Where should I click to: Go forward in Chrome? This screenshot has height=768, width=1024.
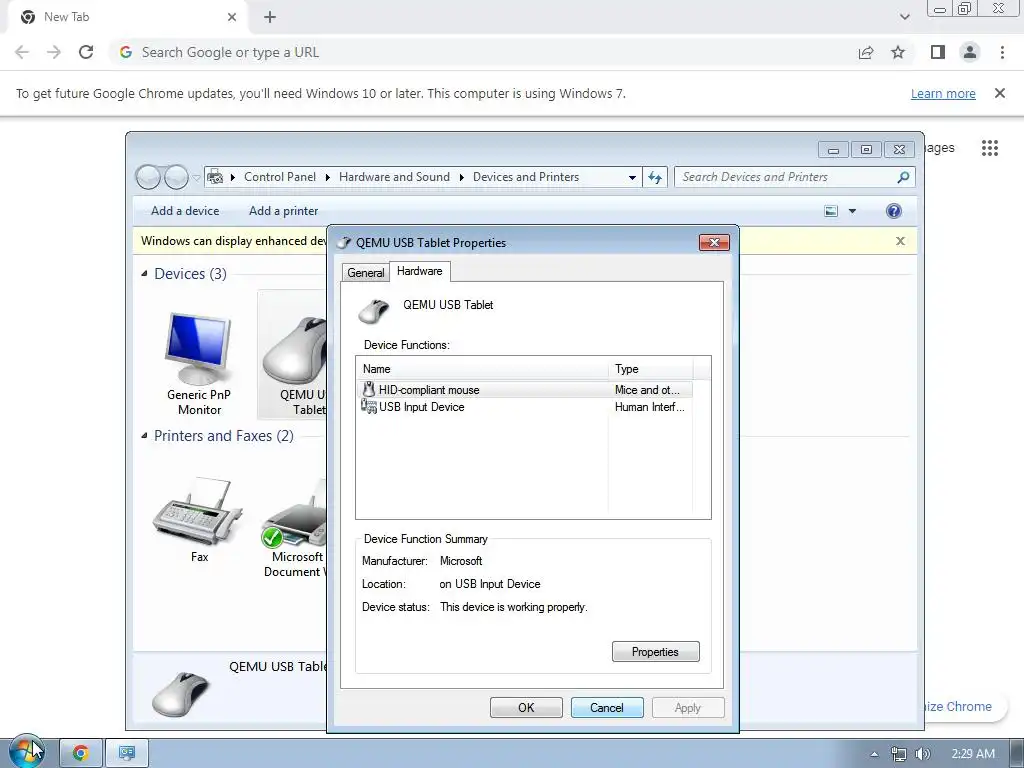54,52
